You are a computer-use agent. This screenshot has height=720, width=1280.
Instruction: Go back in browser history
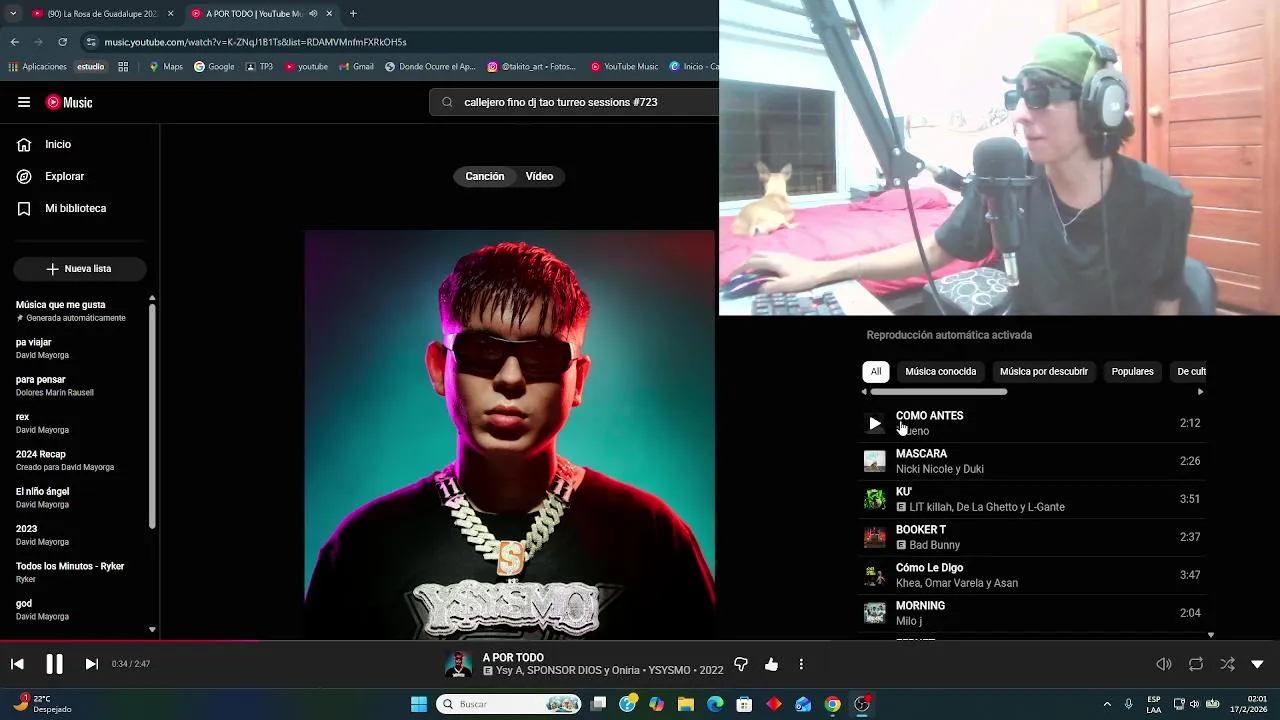14,42
